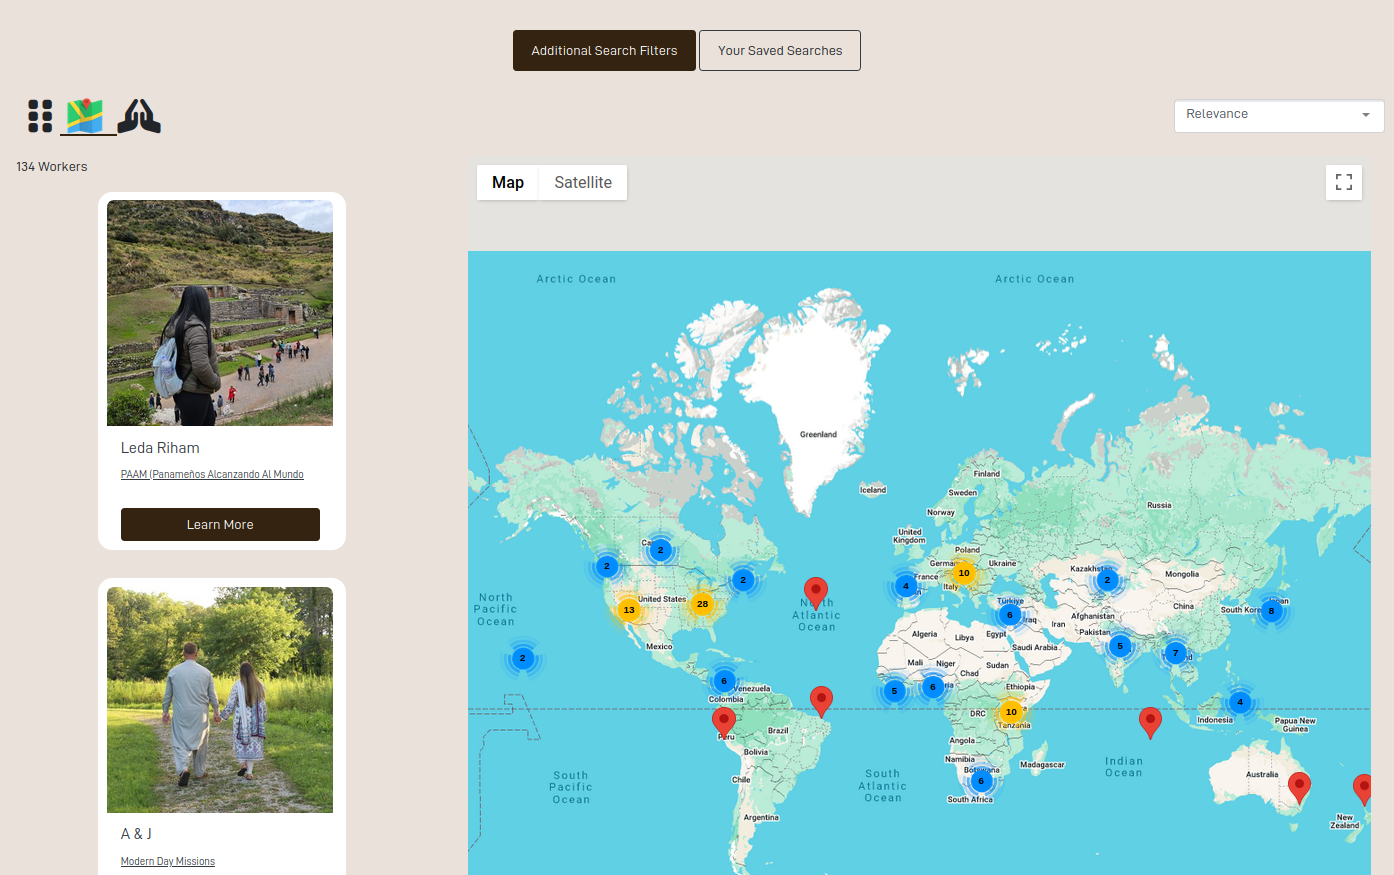Click the A & J name
Screen dimensions: 1394x875
136,834
